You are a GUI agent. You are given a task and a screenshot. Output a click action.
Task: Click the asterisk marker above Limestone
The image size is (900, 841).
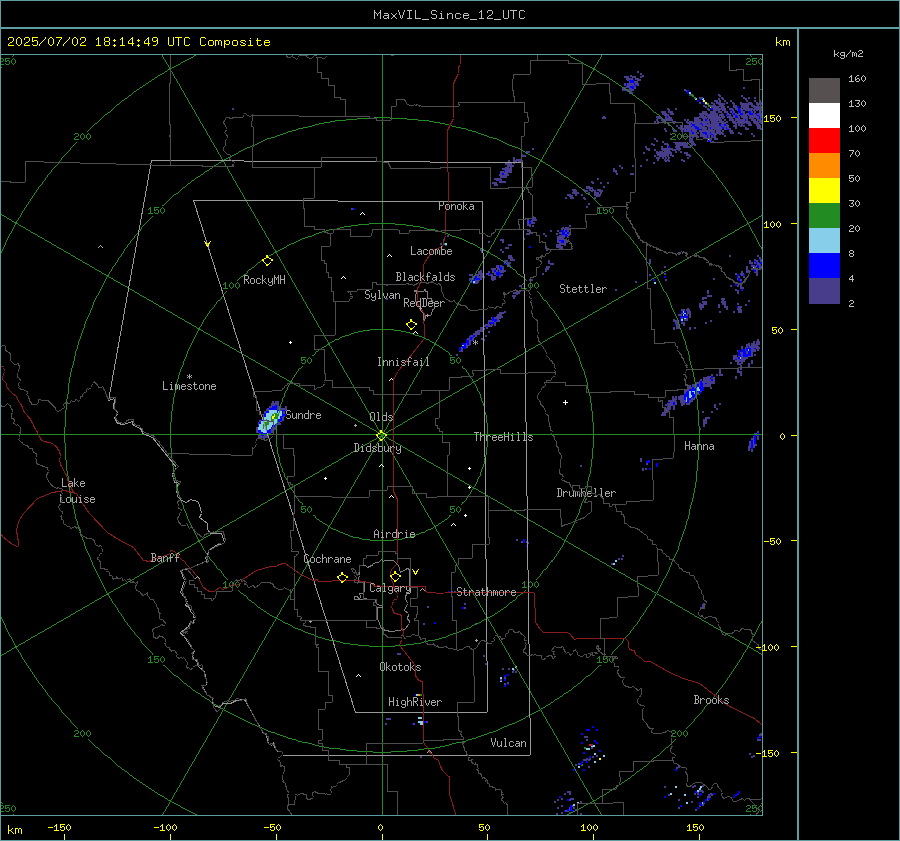tap(189, 377)
